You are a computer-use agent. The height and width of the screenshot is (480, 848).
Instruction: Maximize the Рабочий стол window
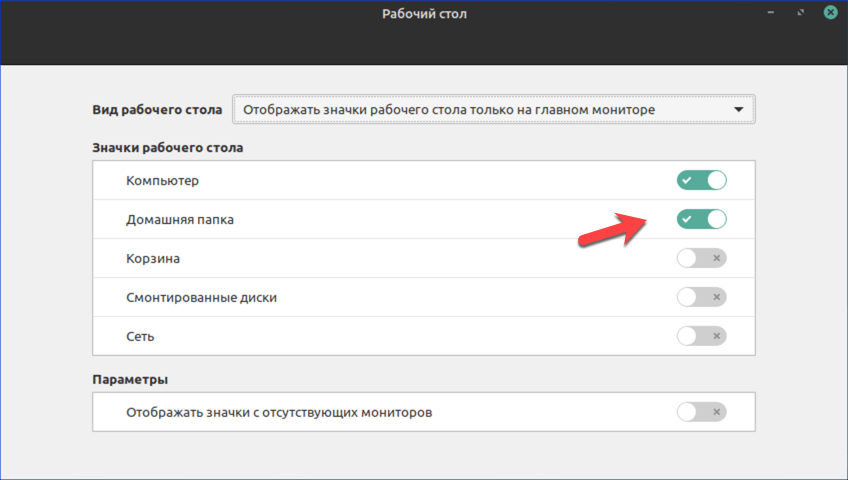800,12
